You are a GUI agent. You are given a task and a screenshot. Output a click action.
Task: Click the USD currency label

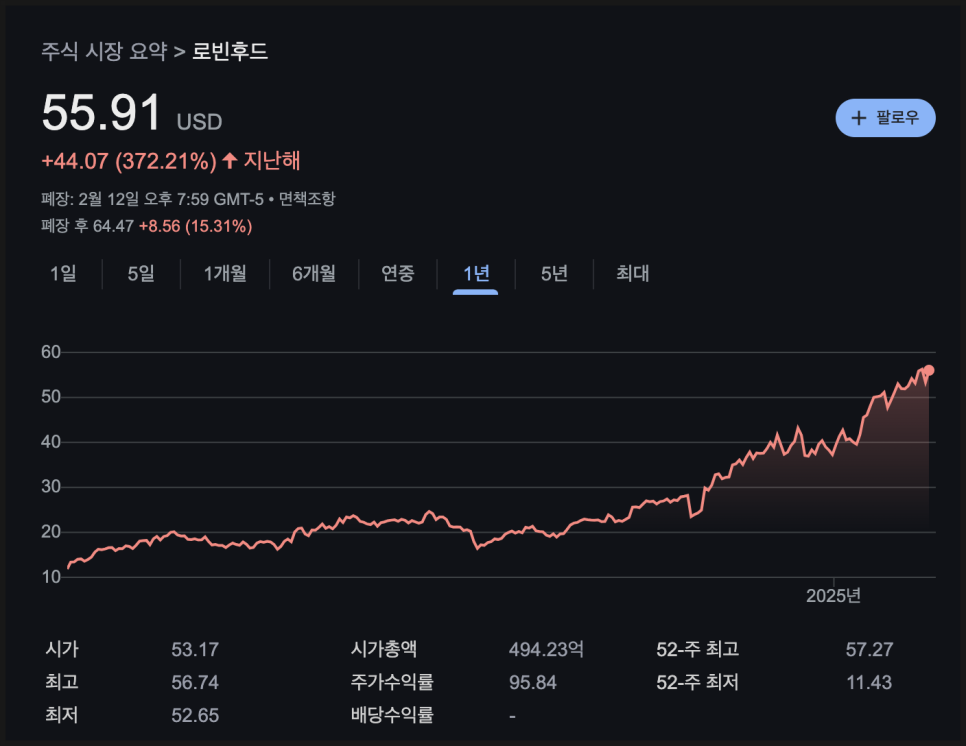tap(199, 122)
